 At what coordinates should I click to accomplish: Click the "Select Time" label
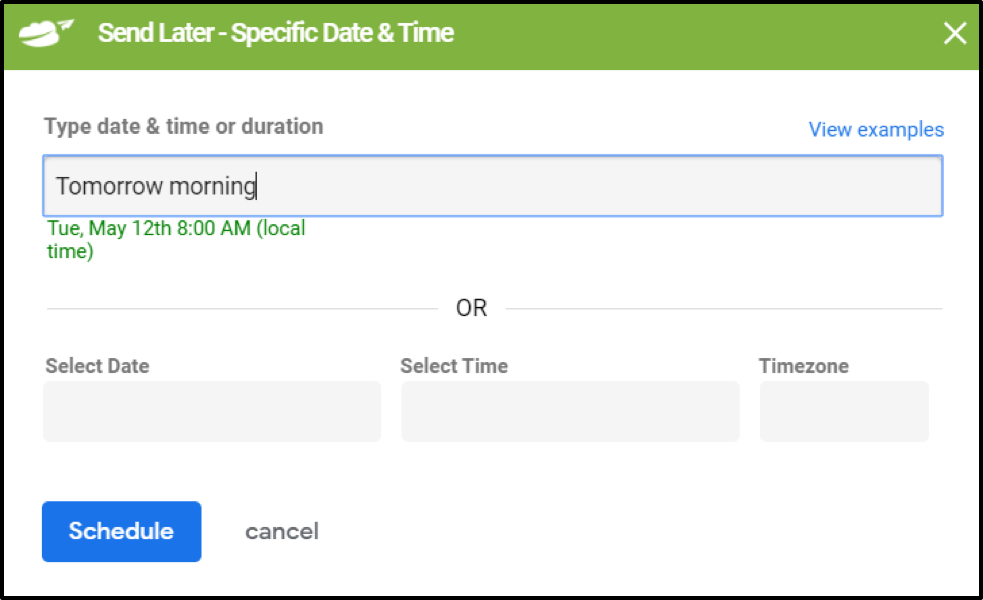pyautogui.click(x=454, y=366)
